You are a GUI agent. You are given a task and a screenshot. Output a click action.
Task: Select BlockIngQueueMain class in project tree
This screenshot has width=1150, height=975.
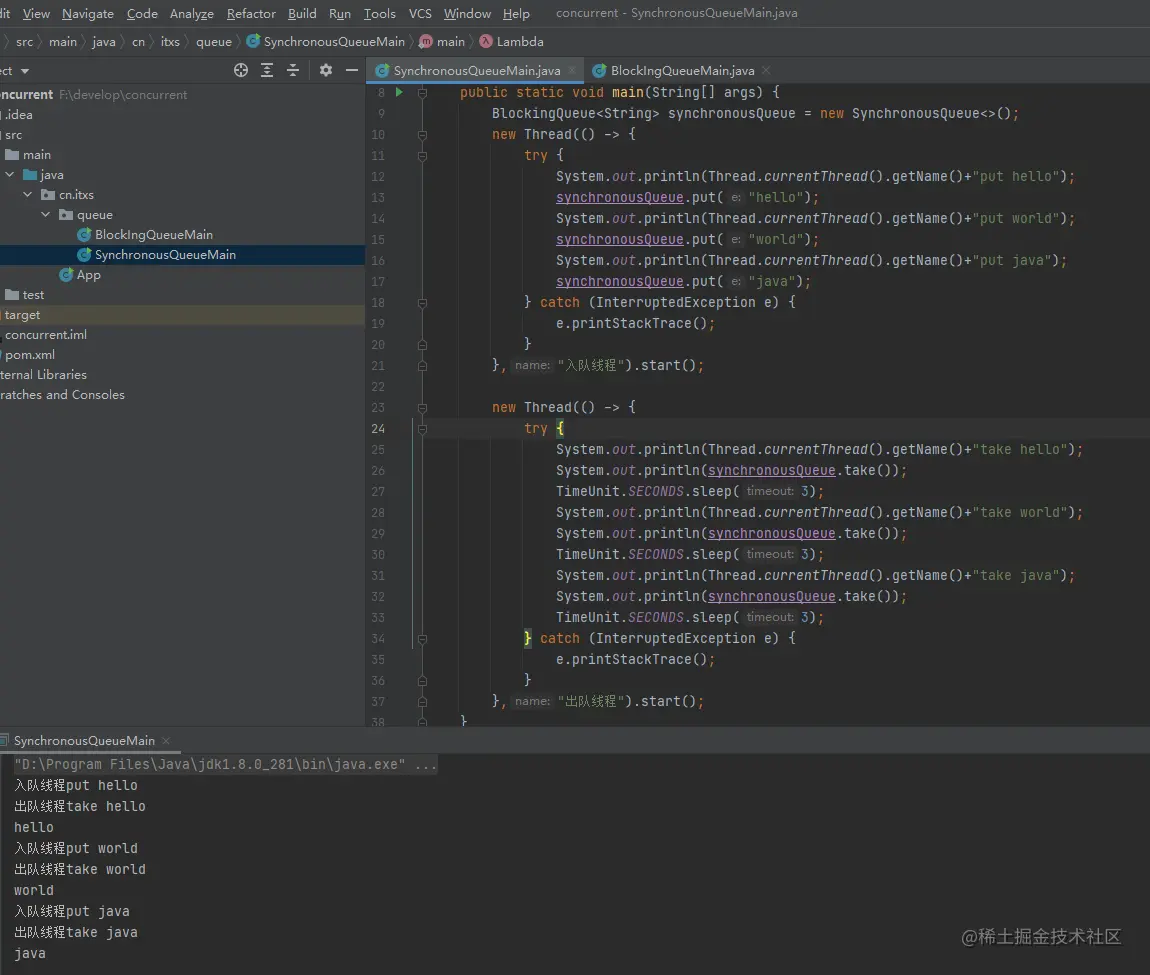pos(153,235)
